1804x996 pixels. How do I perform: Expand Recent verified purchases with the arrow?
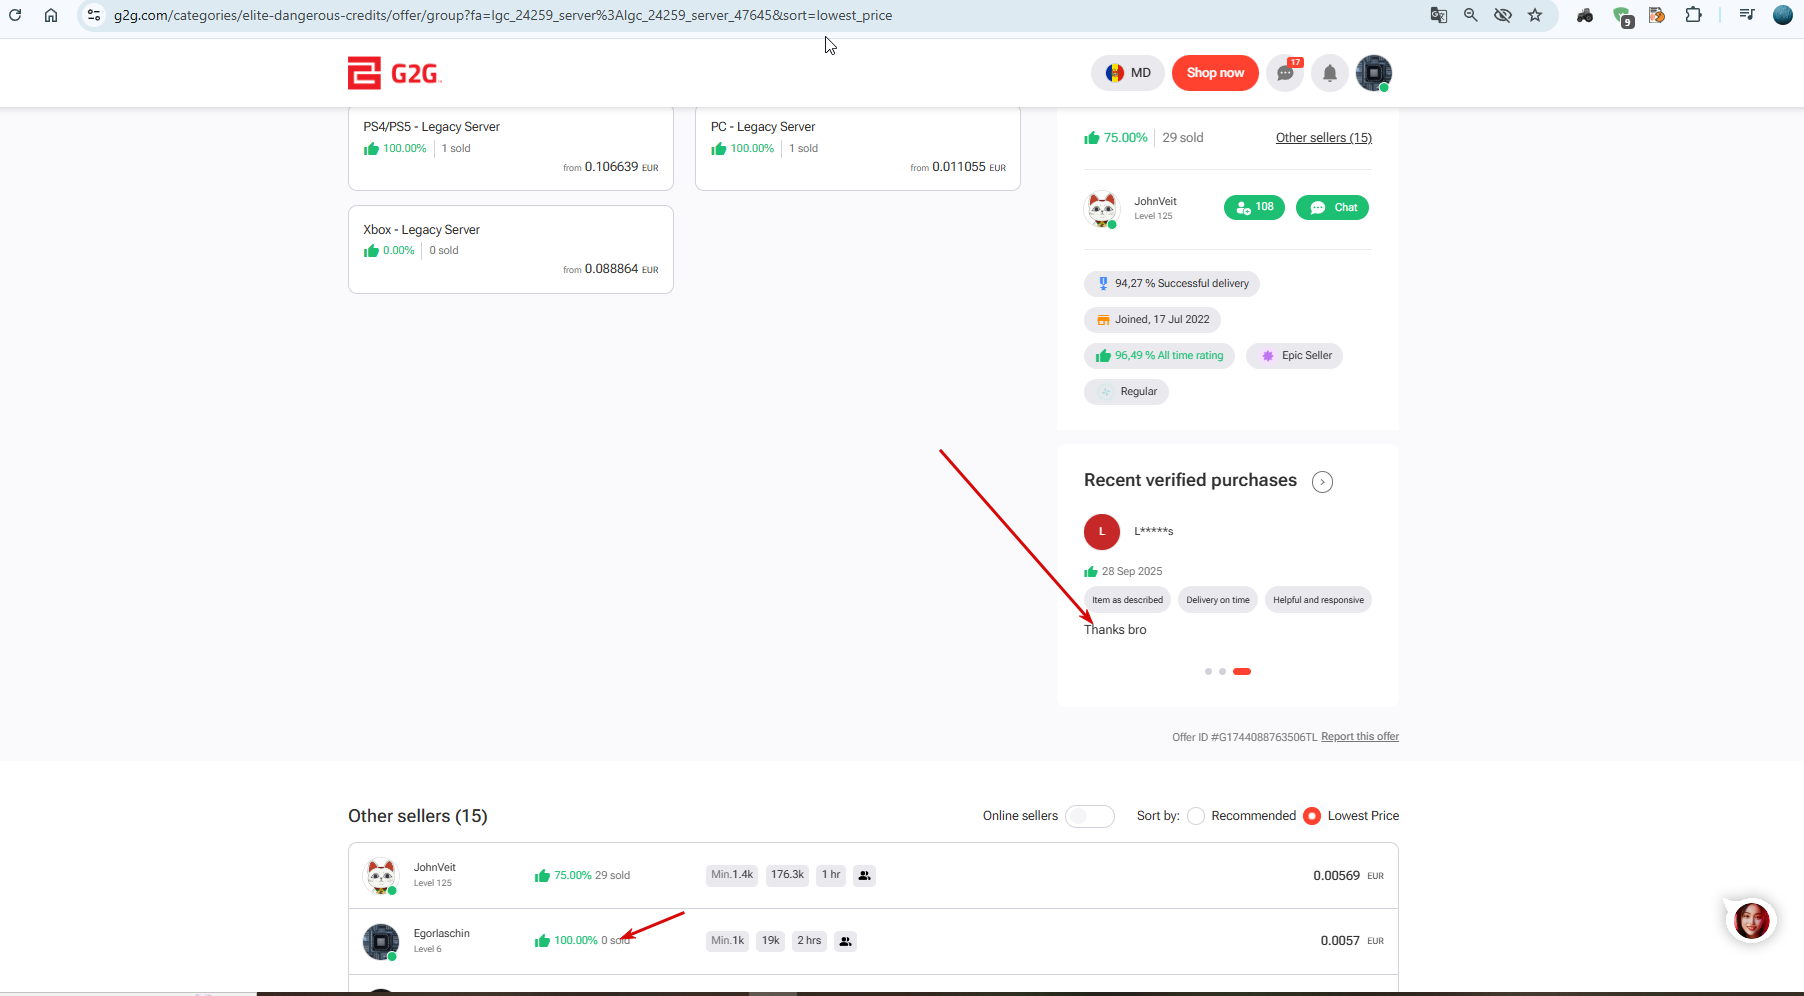[1323, 482]
